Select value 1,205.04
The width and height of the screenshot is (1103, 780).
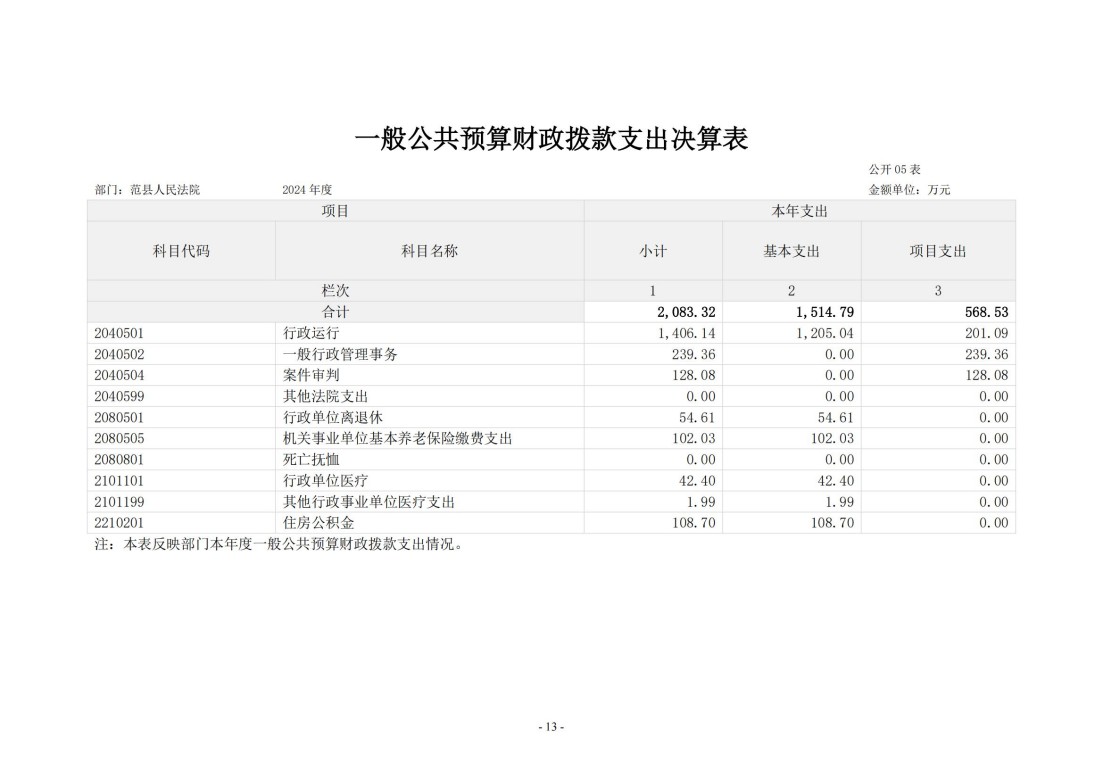coord(825,333)
